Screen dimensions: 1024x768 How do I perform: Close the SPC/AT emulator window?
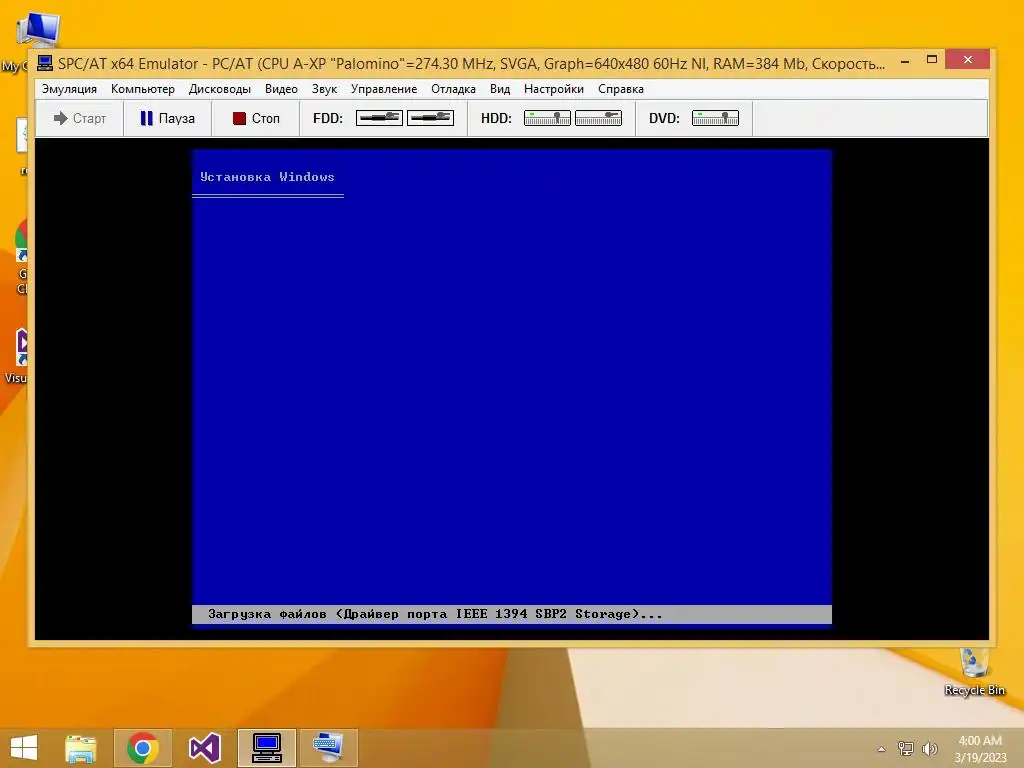tap(968, 59)
